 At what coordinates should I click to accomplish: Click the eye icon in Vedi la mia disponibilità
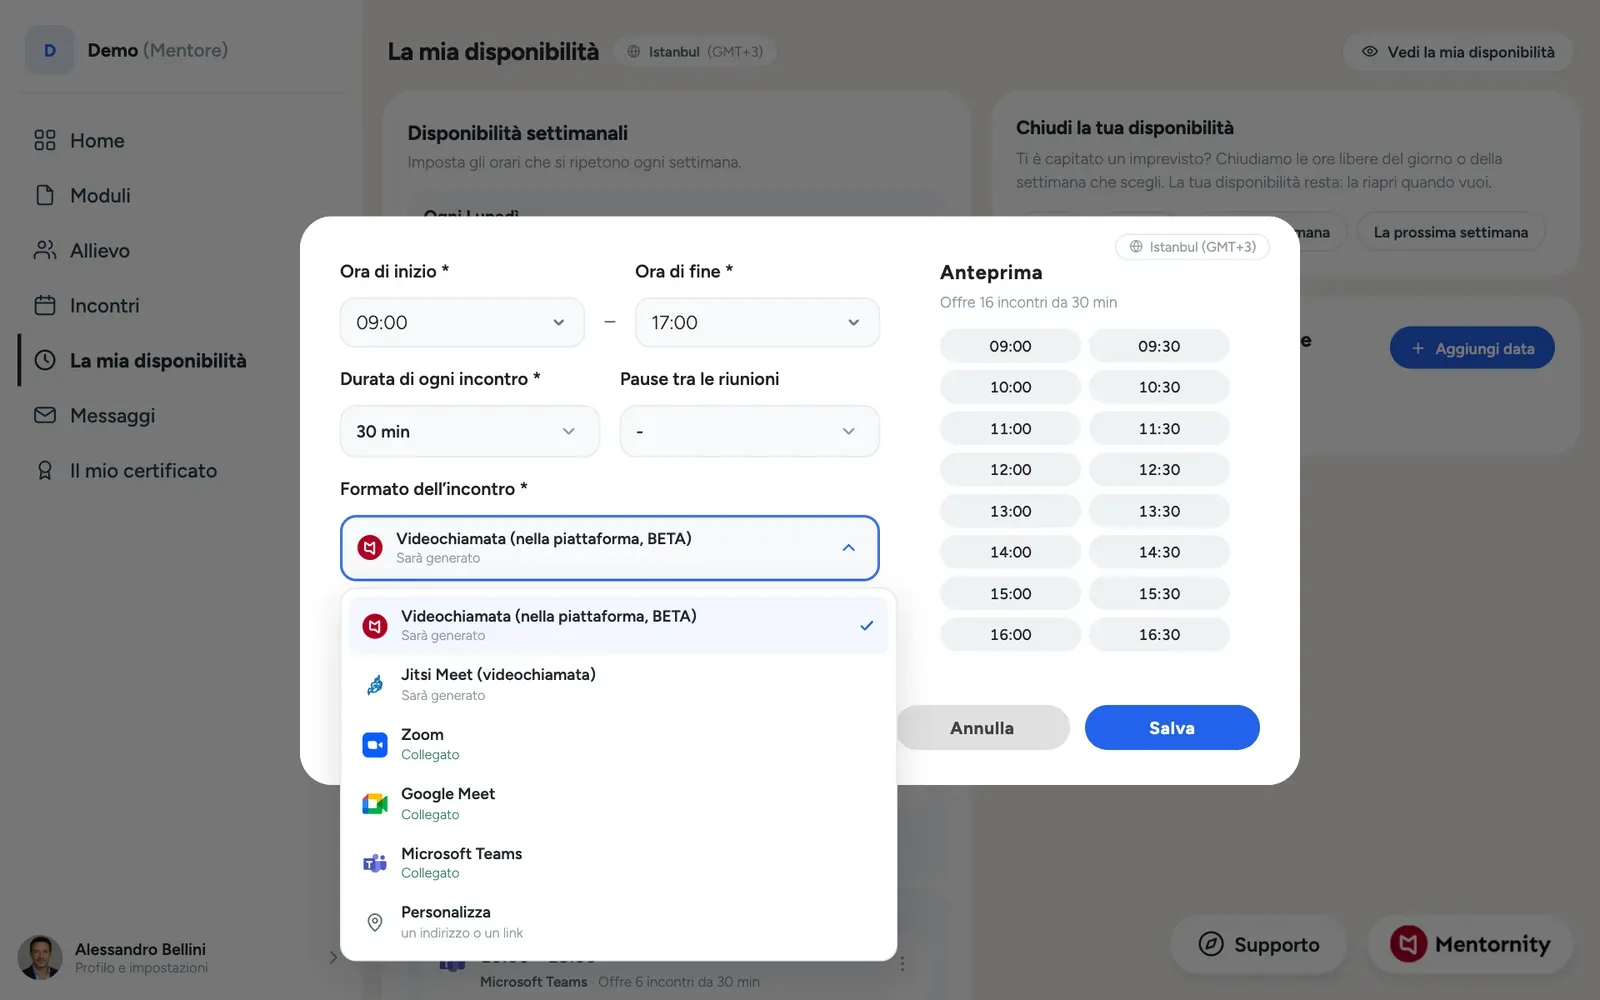[1370, 52]
